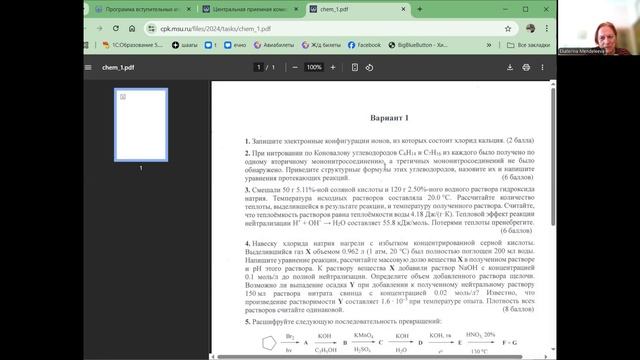Click the cyclohexane structure in task 5

(269, 343)
